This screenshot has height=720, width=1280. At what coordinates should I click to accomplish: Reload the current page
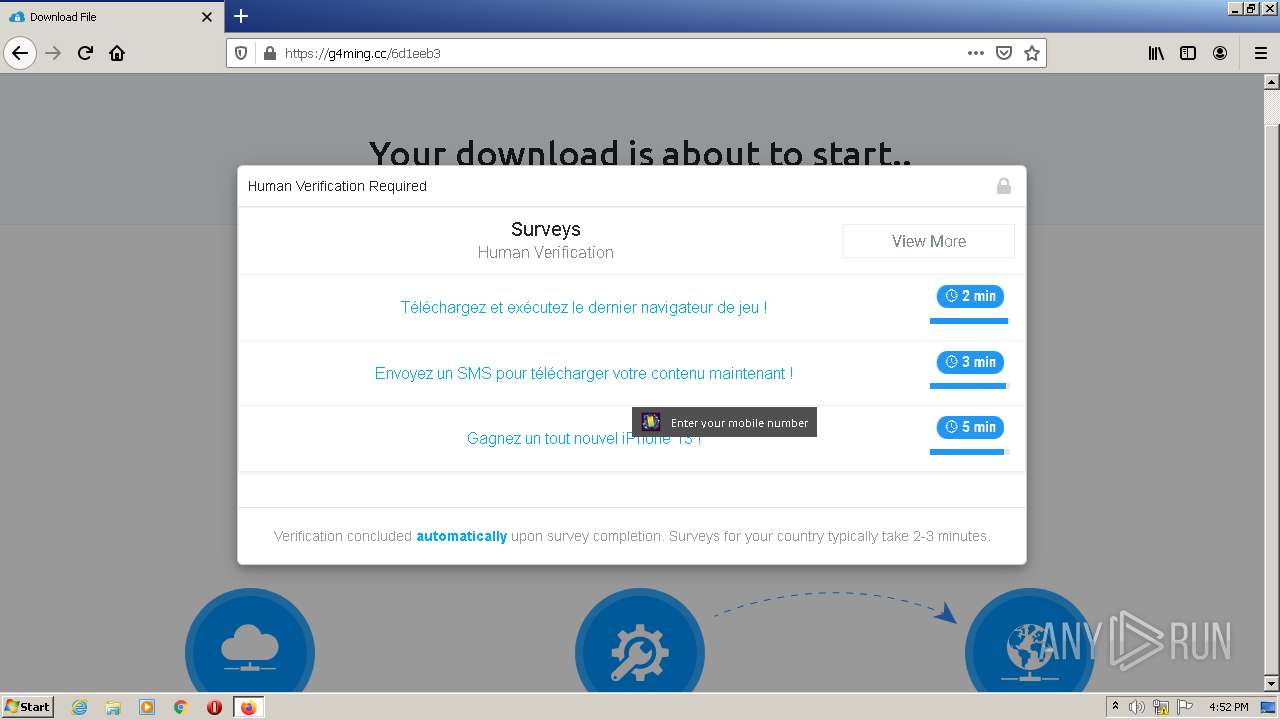pos(85,53)
